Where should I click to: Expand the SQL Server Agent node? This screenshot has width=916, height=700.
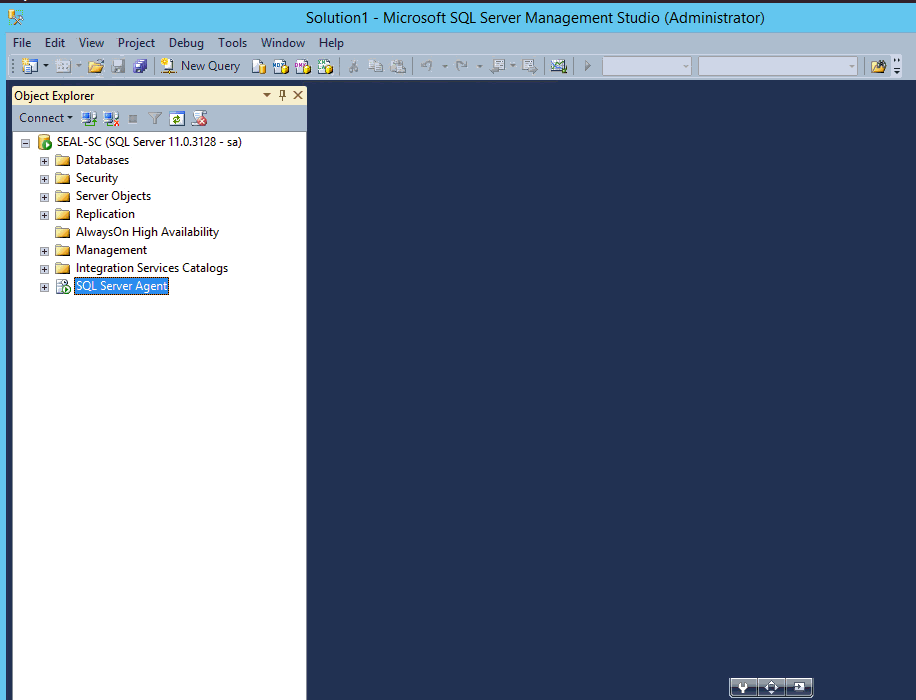click(x=44, y=287)
